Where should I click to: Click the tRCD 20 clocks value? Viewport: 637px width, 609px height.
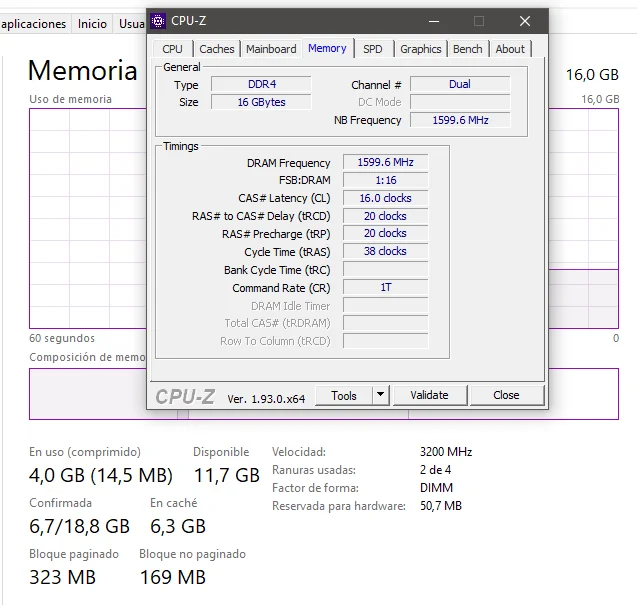pos(386,216)
